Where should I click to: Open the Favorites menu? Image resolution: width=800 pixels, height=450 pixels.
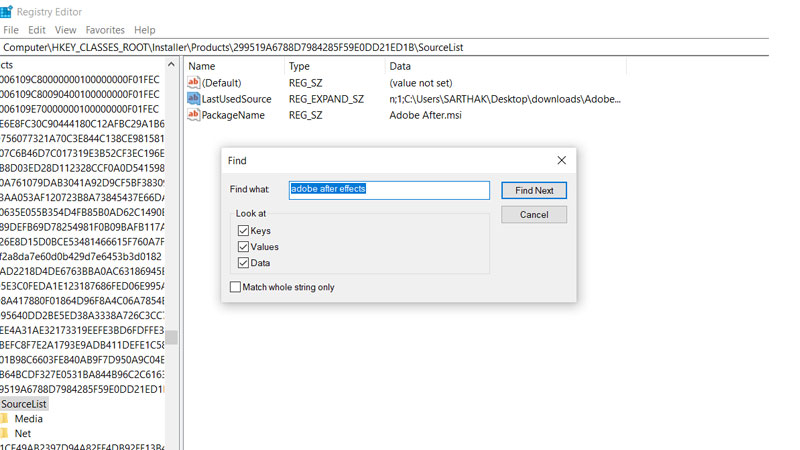(x=105, y=30)
